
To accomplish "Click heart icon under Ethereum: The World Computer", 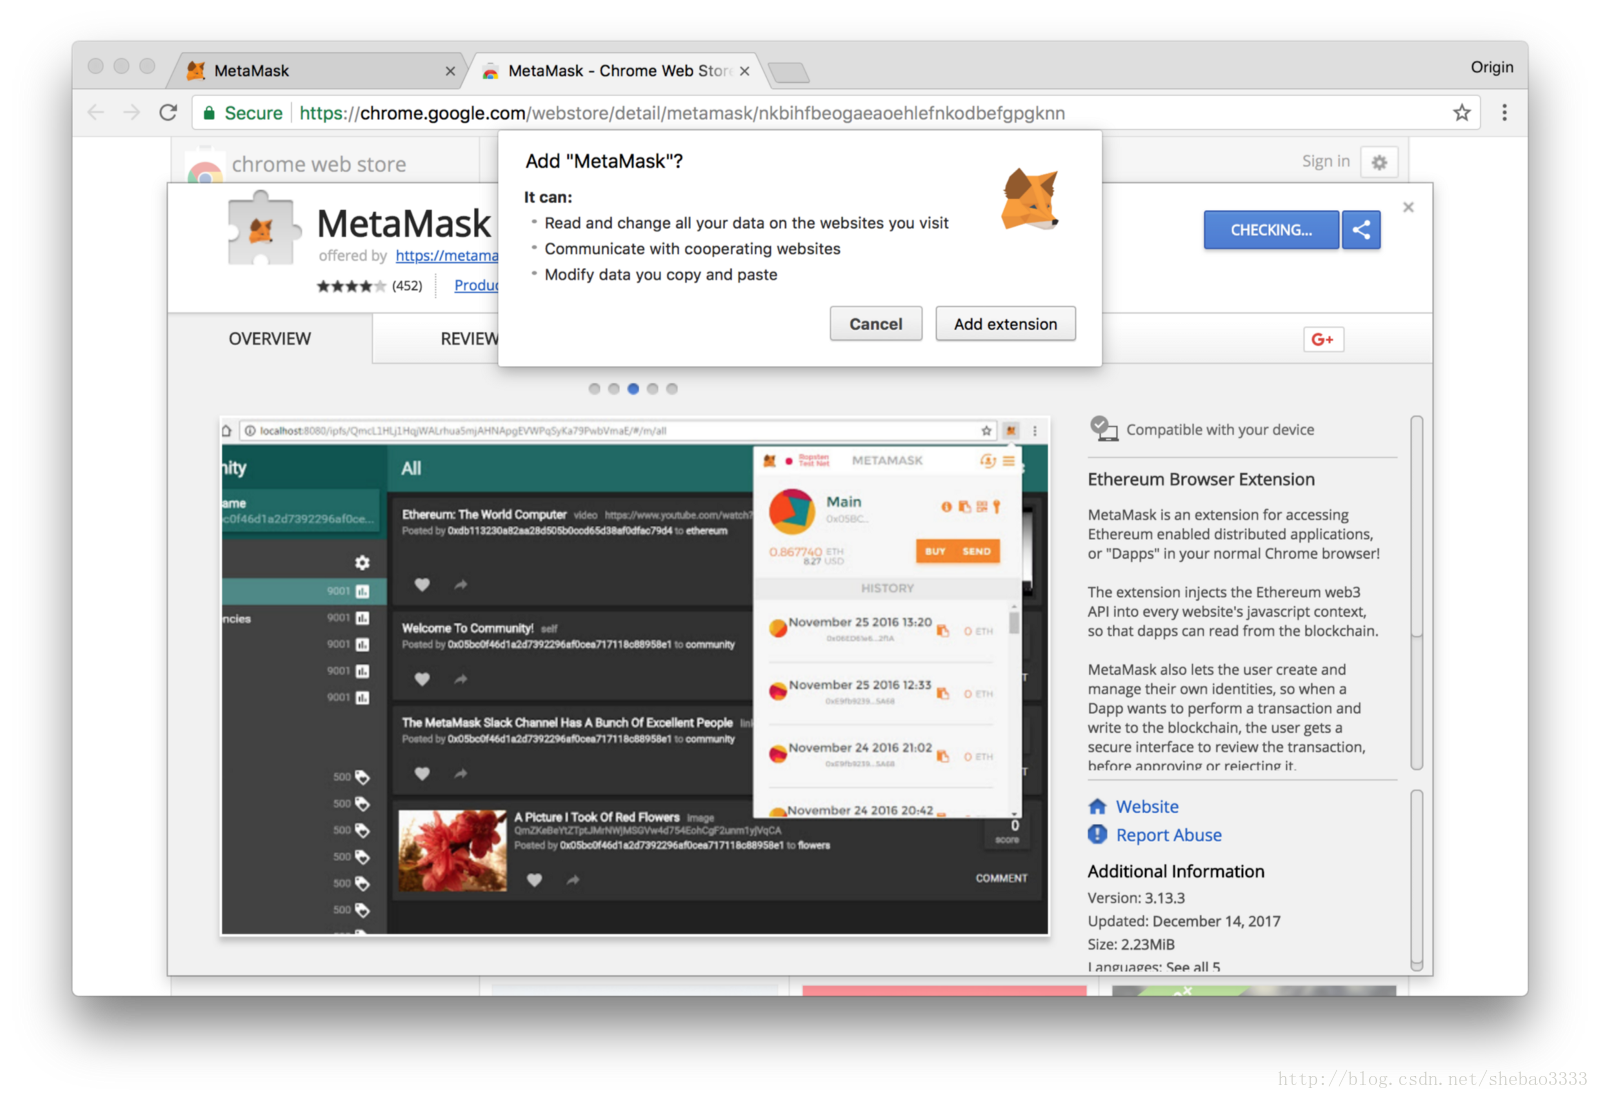I will (x=422, y=585).
